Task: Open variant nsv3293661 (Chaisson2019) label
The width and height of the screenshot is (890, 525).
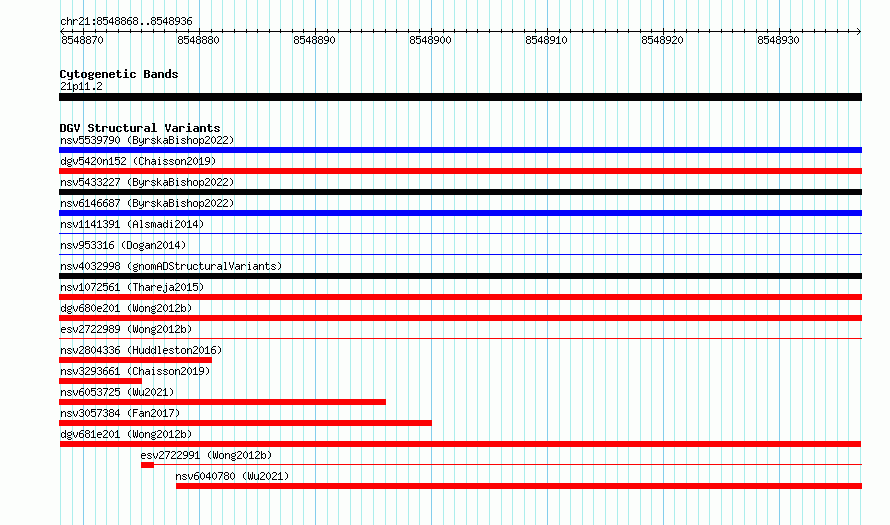Action: 135,371
